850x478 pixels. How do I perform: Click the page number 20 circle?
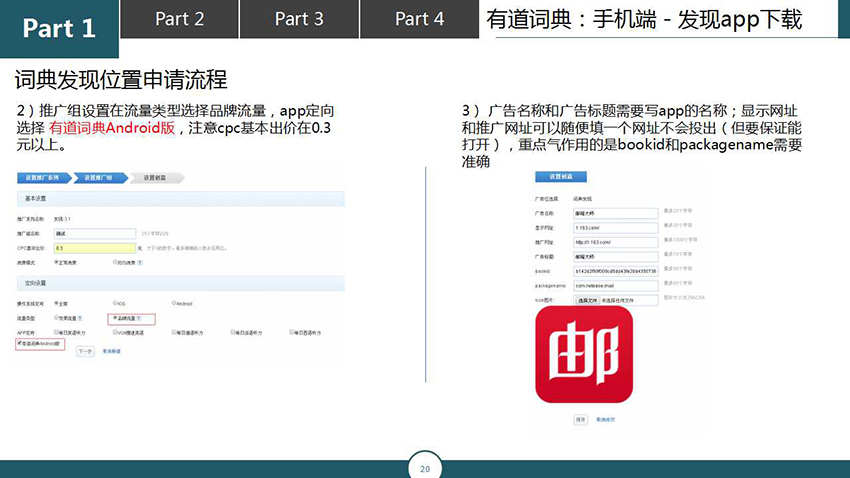(x=425, y=467)
